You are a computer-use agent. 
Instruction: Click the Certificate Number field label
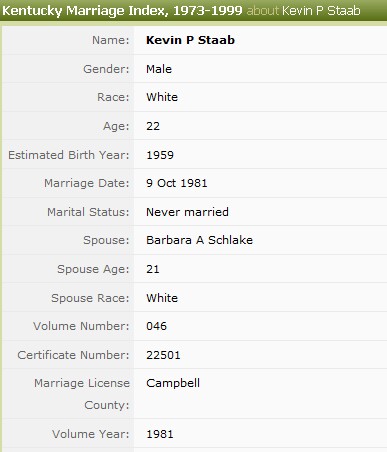pyautogui.click(x=73, y=355)
